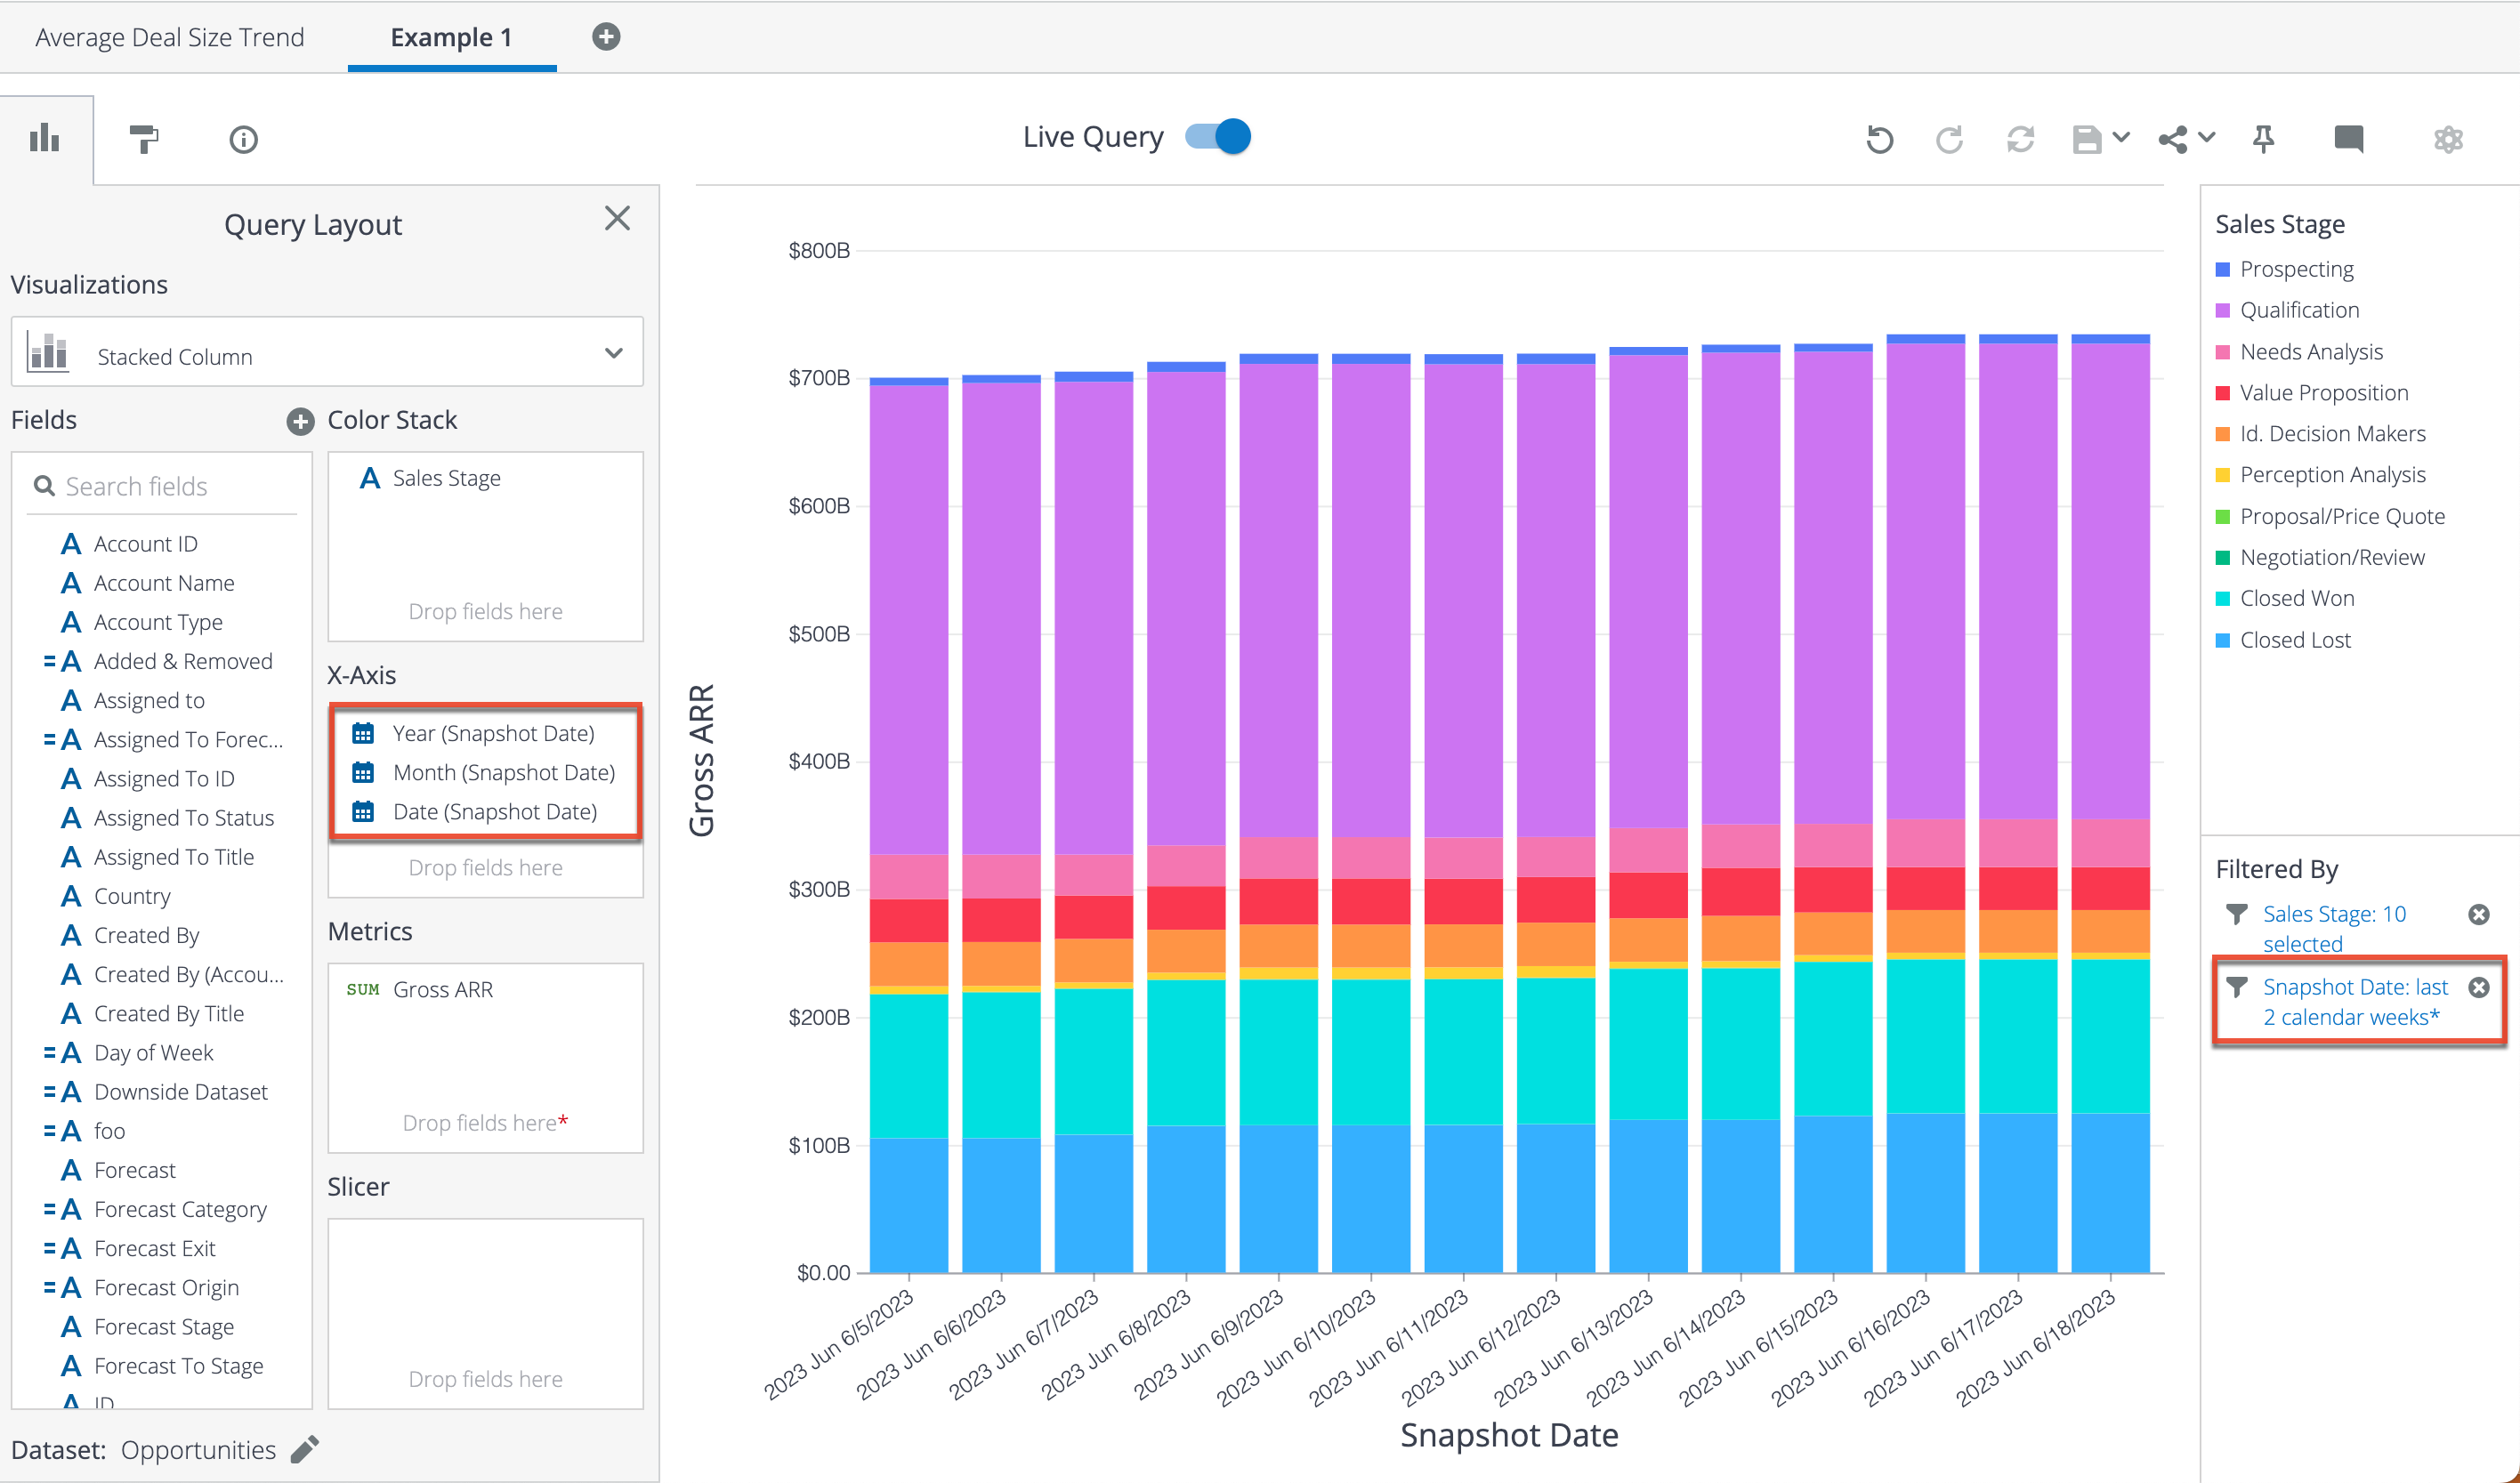Edit the Opportunities dataset pencil icon
This screenshot has width=2520, height=1483.
[305, 1449]
